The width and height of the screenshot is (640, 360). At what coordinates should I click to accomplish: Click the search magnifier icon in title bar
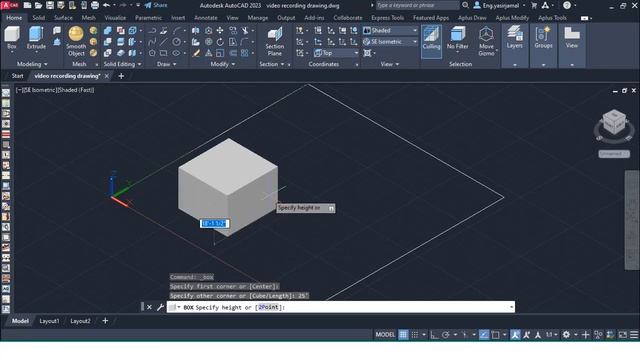(x=465, y=5)
